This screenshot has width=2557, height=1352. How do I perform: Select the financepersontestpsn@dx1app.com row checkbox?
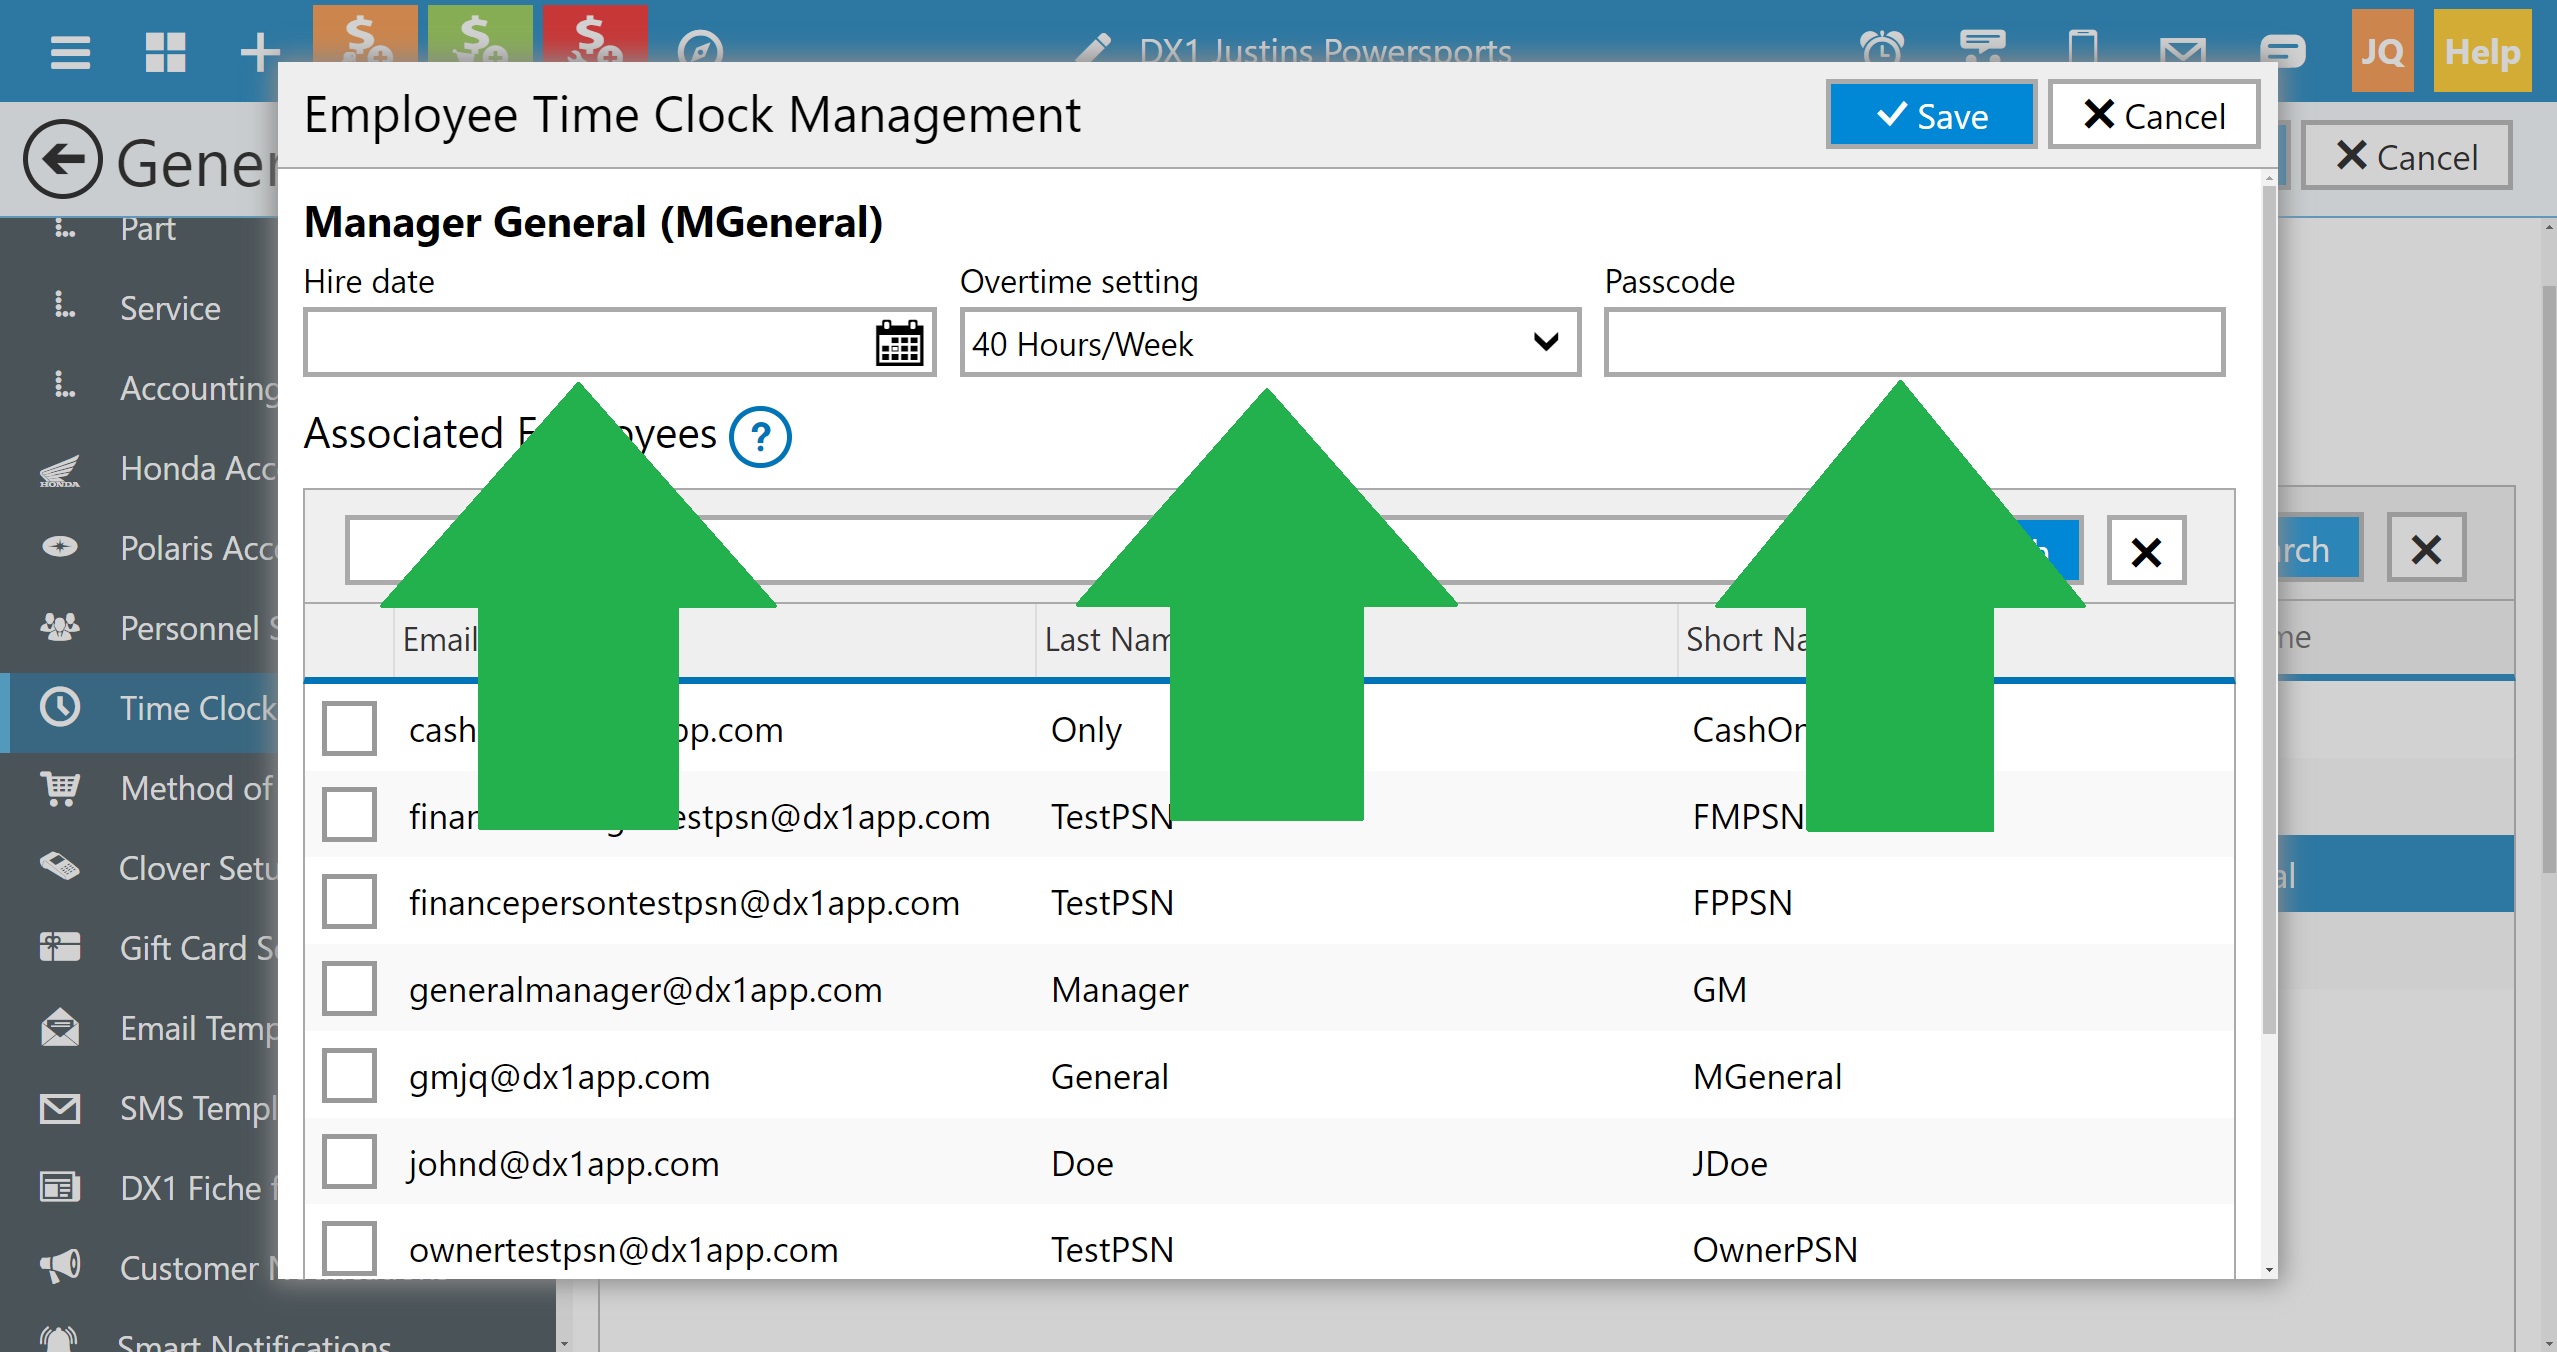tap(349, 902)
